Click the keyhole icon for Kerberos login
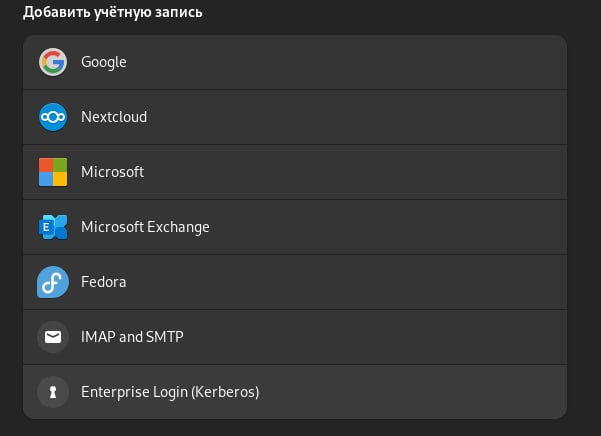 pyautogui.click(x=52, y=392)
